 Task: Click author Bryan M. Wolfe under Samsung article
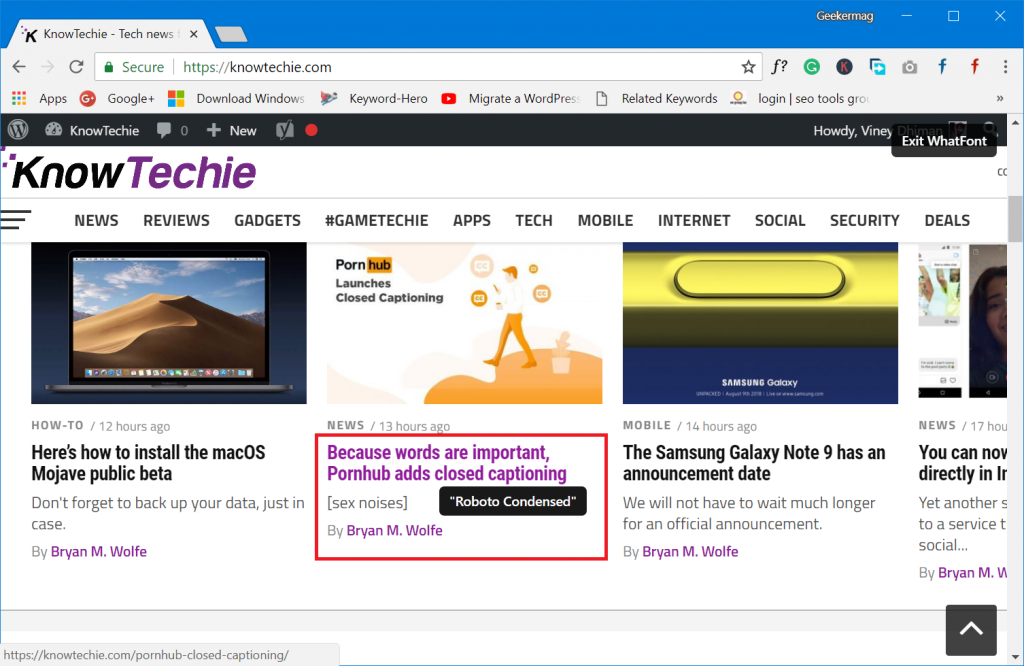coord(690,552)
